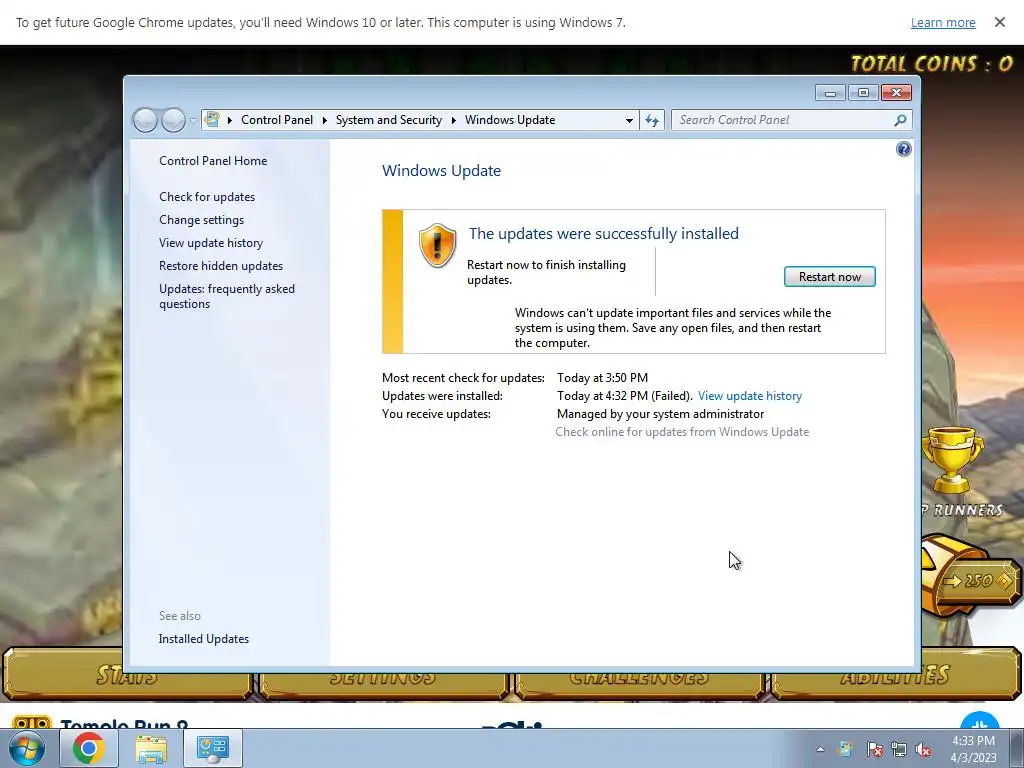
Task: Click the Control Panel icon in address bar
Action: click(212, 120)
